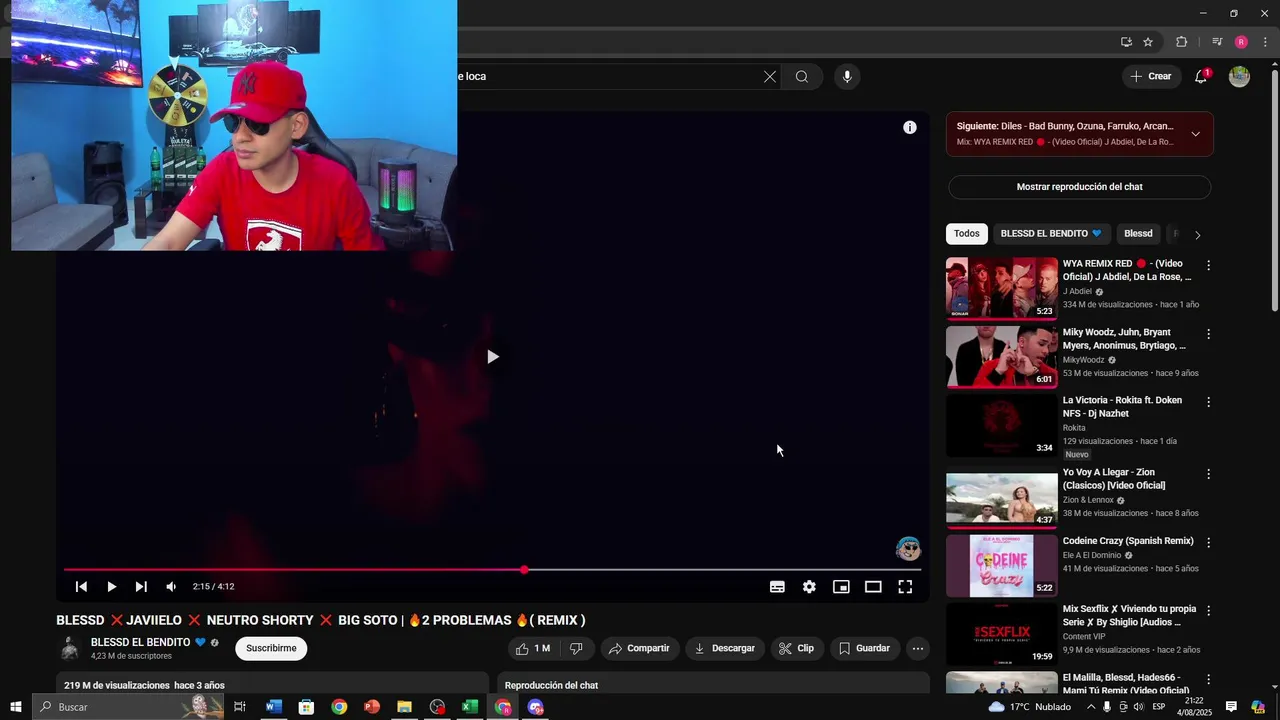Screen dimensions: 1280x720
Task: Click Suscribirme button
Action: [271, 648]
